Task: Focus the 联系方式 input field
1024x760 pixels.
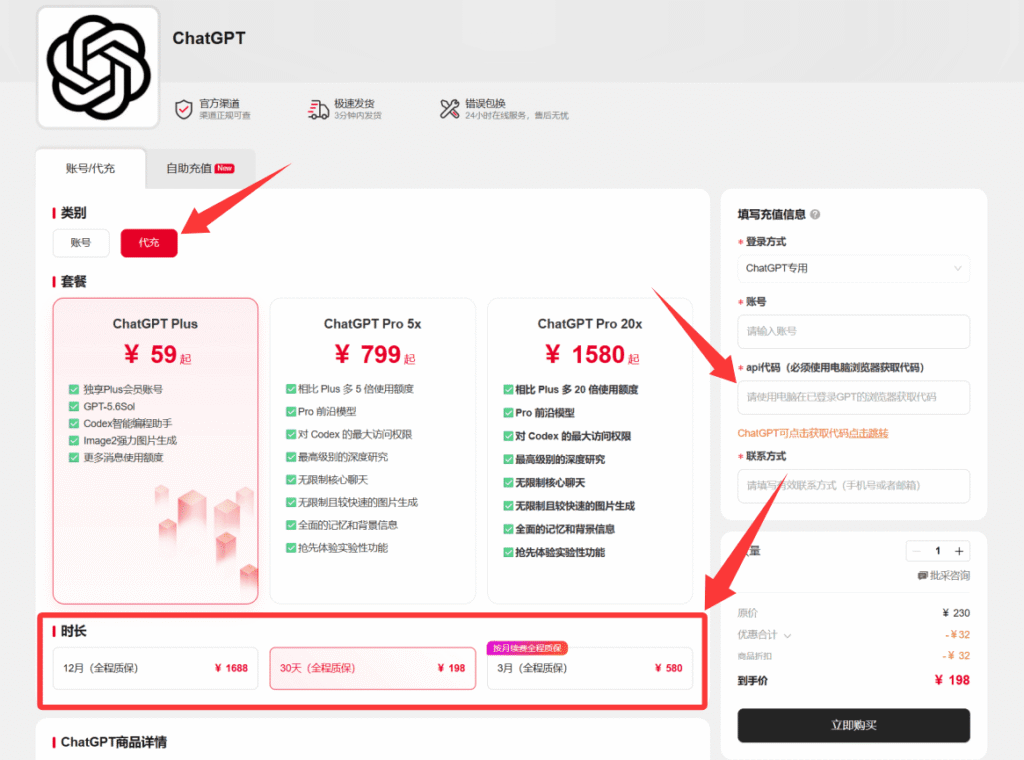Action: pos(854,486)
